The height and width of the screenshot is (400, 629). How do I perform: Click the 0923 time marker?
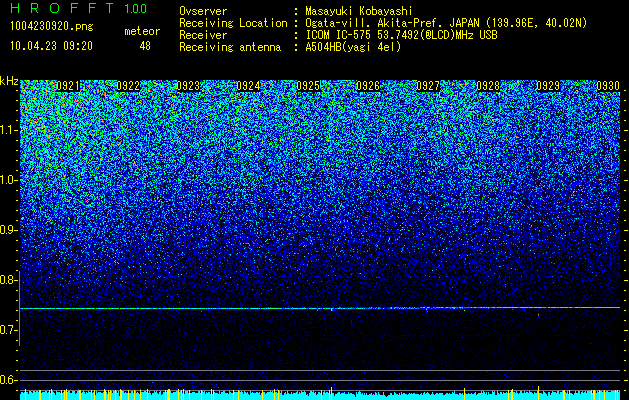pos(188,86)
